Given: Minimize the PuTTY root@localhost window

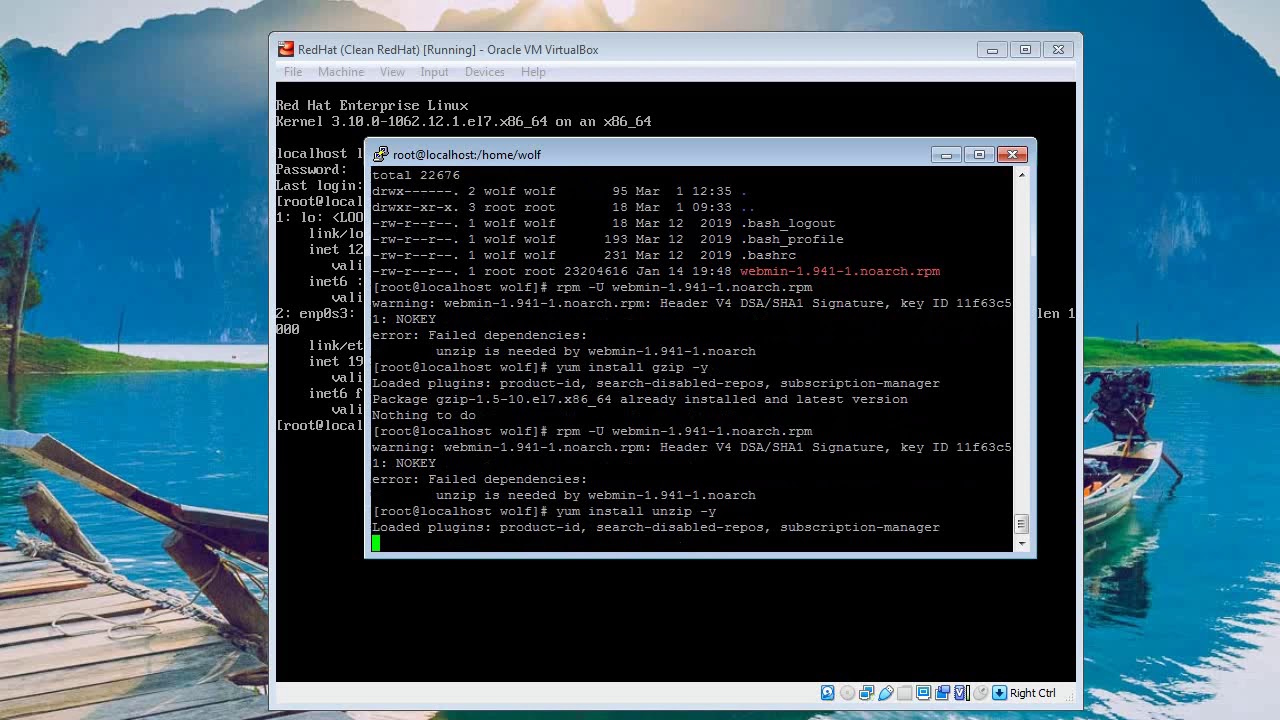Looking at the screenshot, I should point(946,154).
